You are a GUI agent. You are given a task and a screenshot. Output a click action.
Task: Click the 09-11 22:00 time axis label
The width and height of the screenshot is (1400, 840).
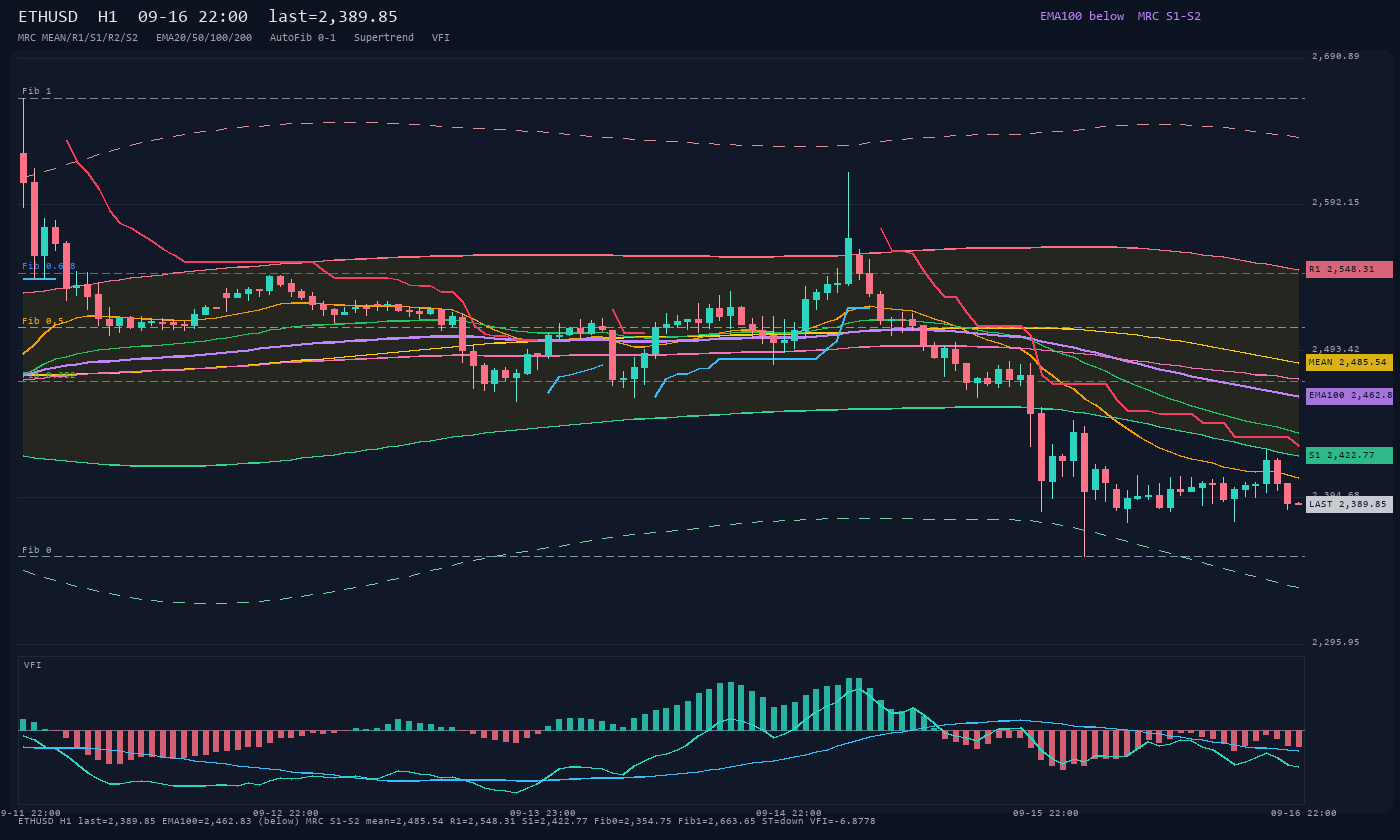tap(30, 813)
